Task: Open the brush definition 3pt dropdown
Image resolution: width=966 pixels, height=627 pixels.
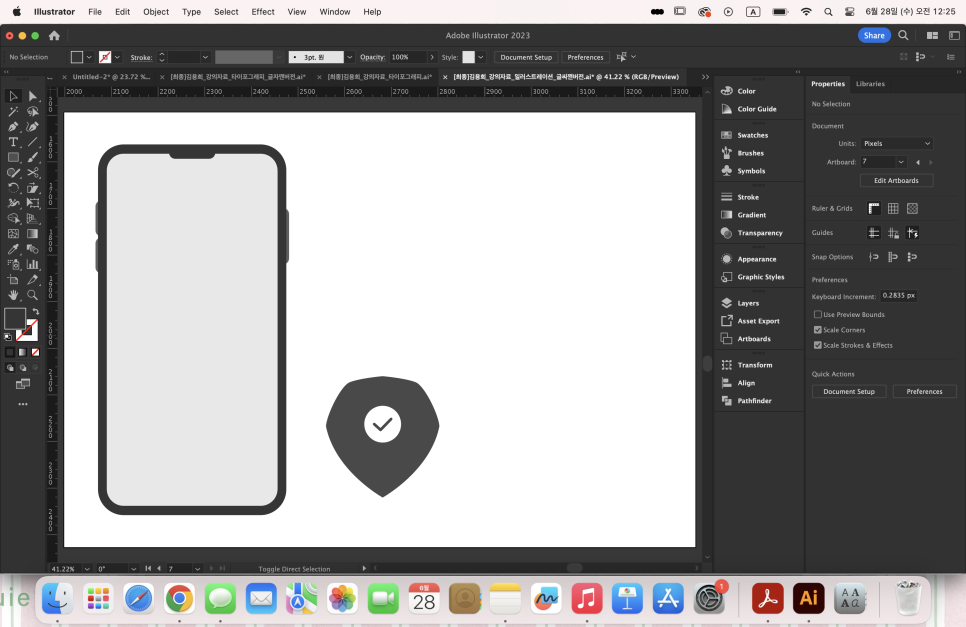Action: click(349, 57)
